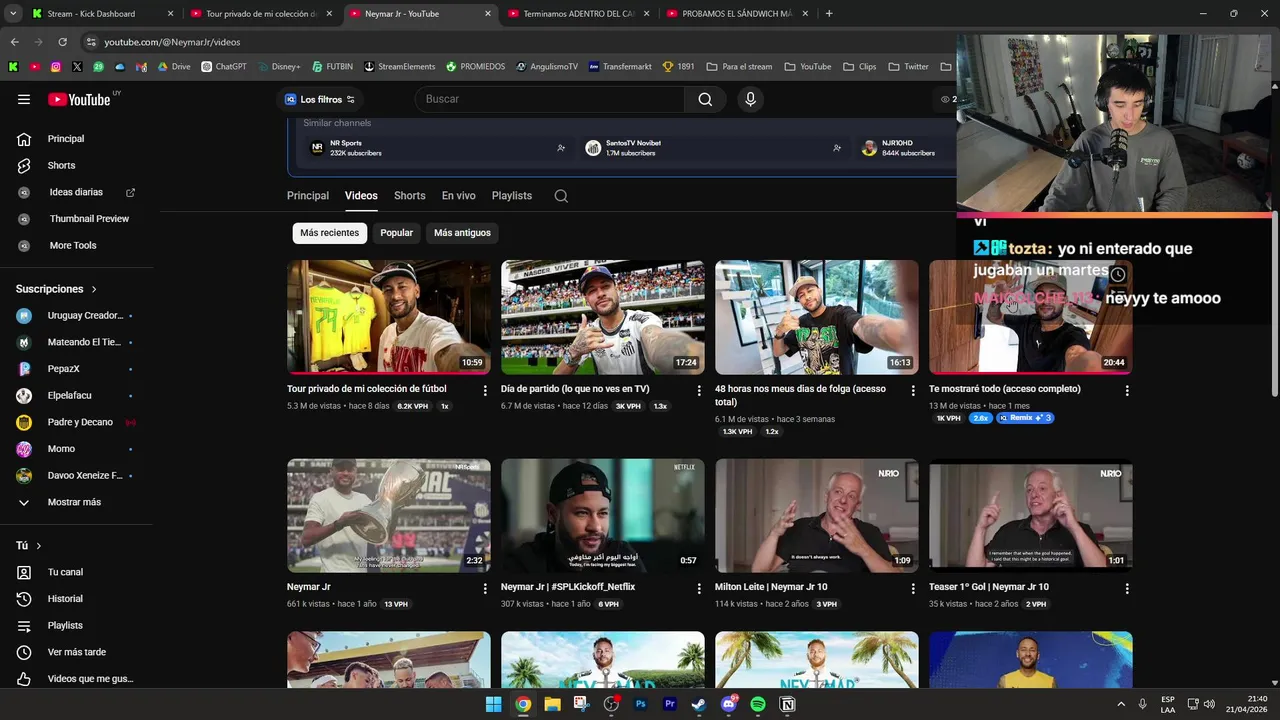Open options for 'Tour privado de mi colección' video

tap(485, 390)
